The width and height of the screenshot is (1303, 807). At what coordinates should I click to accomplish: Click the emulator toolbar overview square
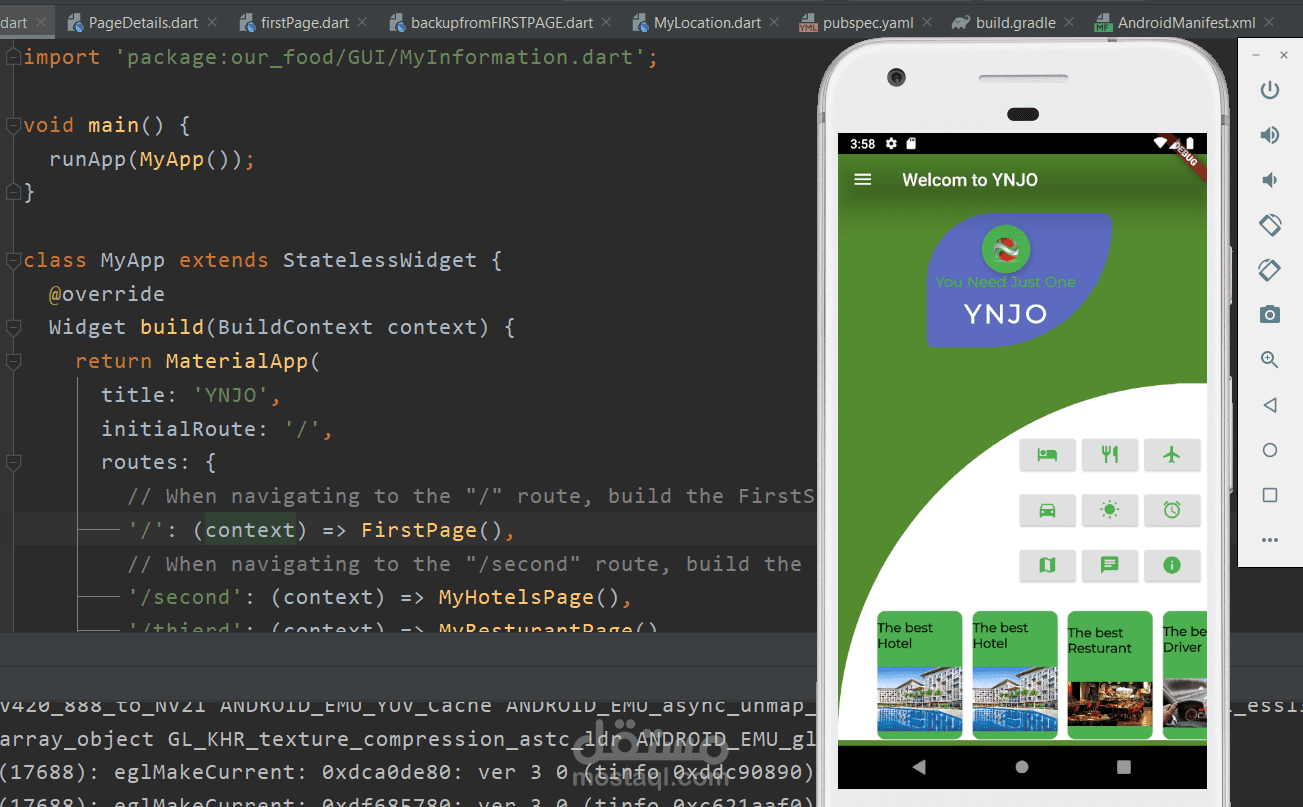(1270, 495)
